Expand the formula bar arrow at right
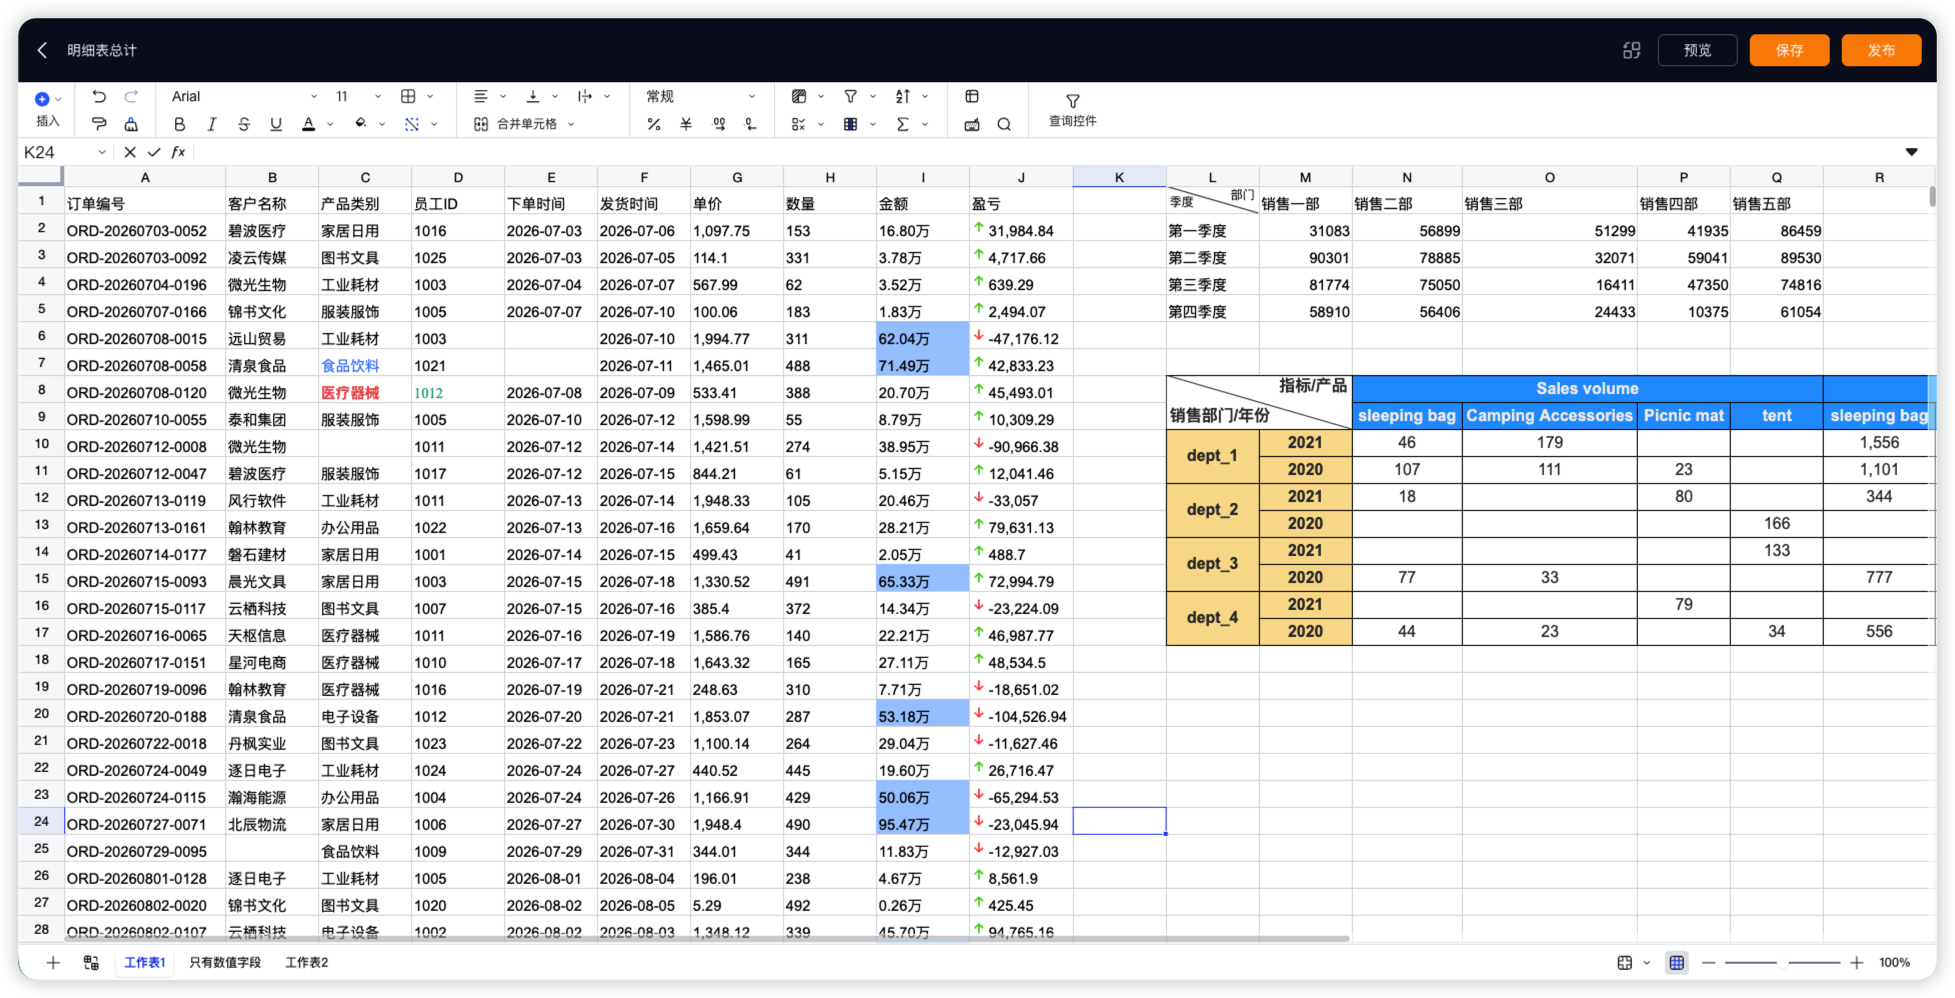The width and height of the screenshot is (1955, 998). (x=1911, y=152)
